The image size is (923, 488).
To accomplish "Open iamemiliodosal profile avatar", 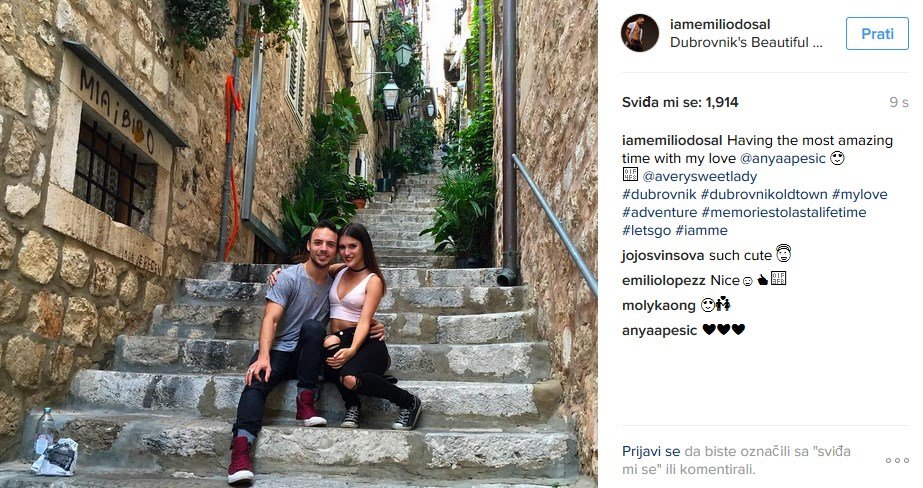I will coord(640,33).
